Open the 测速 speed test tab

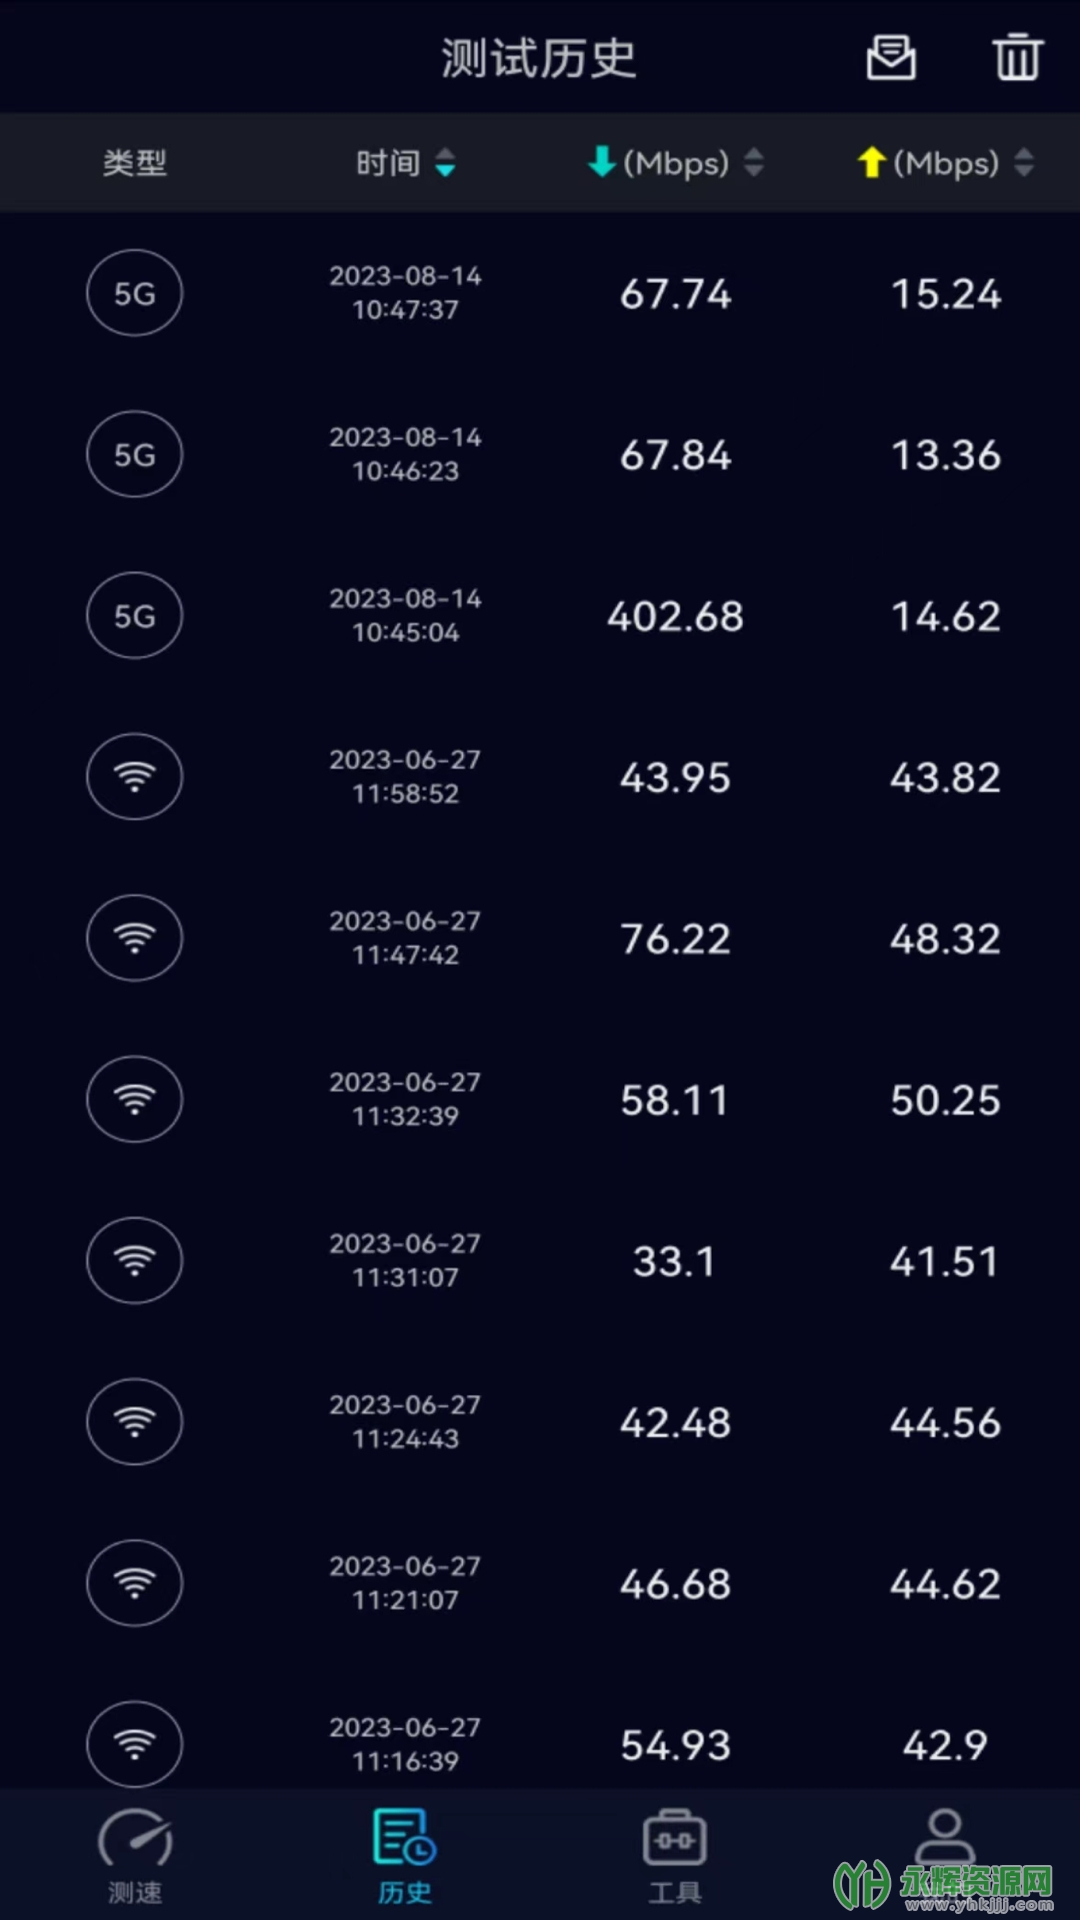[135, 1856]
